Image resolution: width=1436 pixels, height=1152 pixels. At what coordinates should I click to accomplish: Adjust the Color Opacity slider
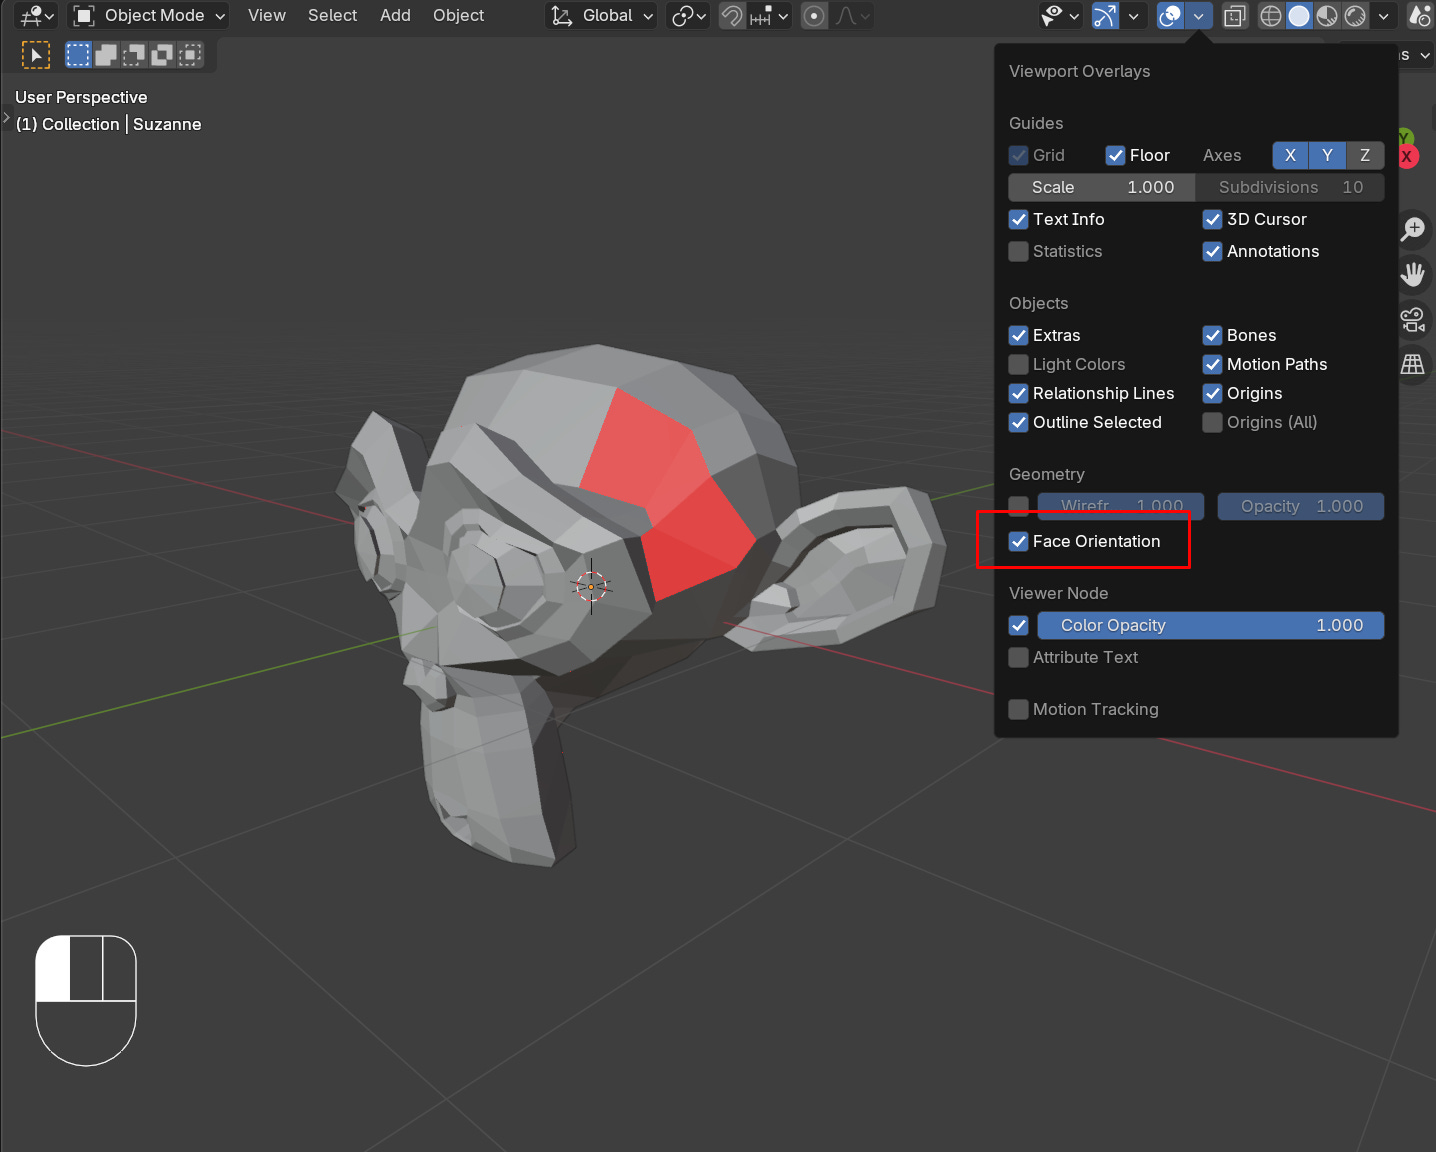click(x=1210, y=625)
